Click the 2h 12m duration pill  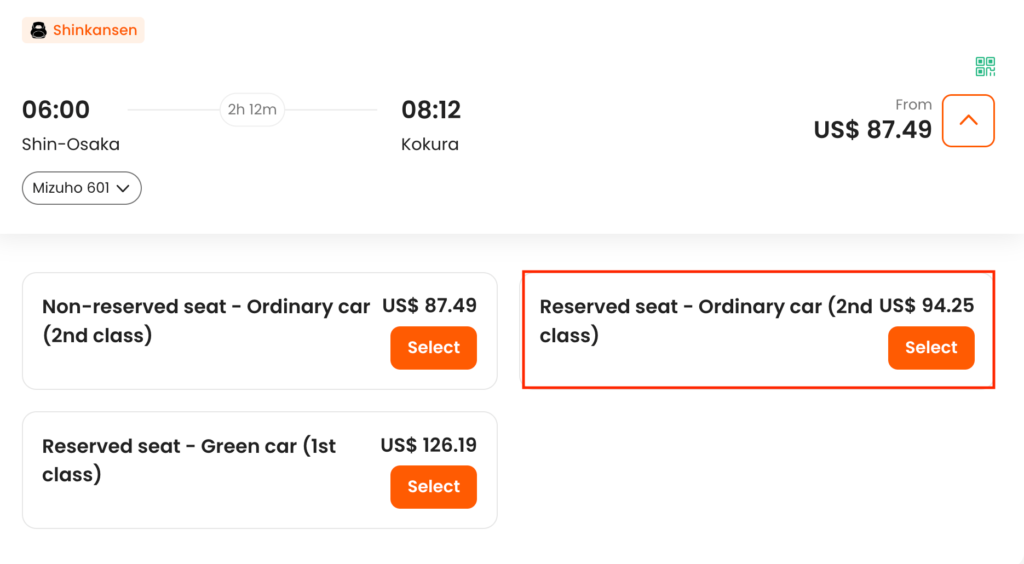pos(252,109)
